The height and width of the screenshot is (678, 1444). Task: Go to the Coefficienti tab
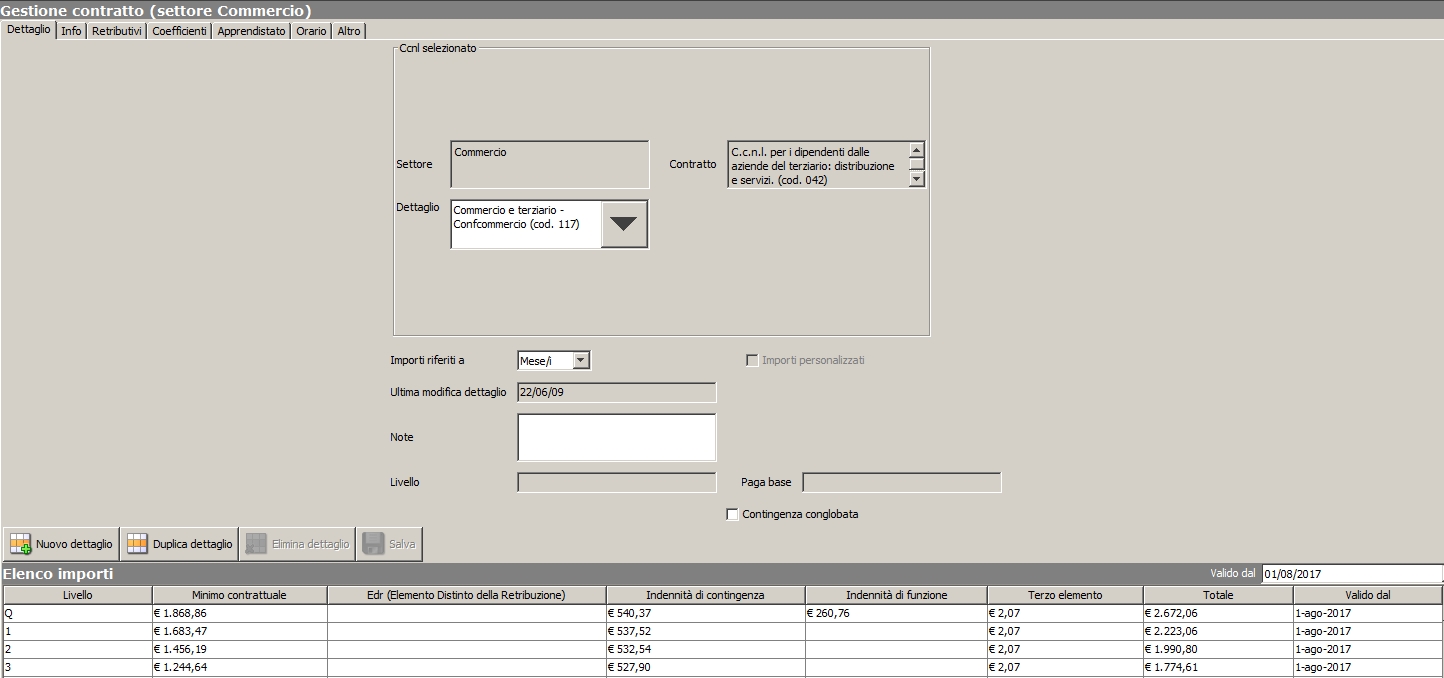tap(179, 31)
